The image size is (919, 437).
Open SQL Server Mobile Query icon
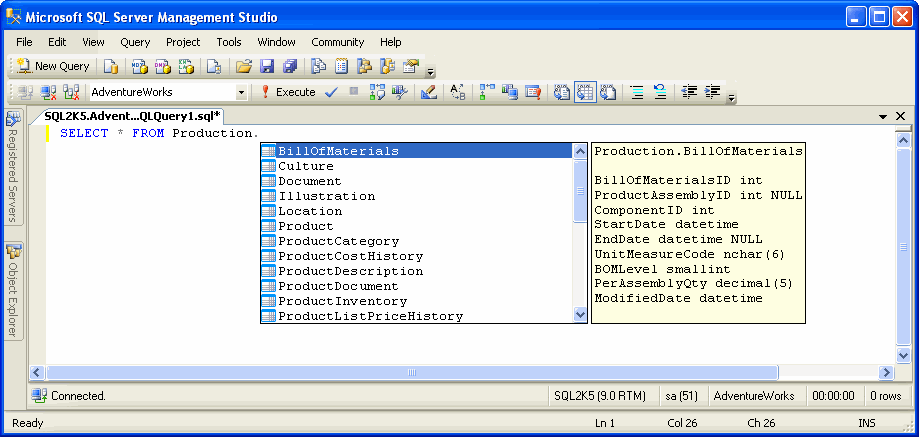coord(214,66)
